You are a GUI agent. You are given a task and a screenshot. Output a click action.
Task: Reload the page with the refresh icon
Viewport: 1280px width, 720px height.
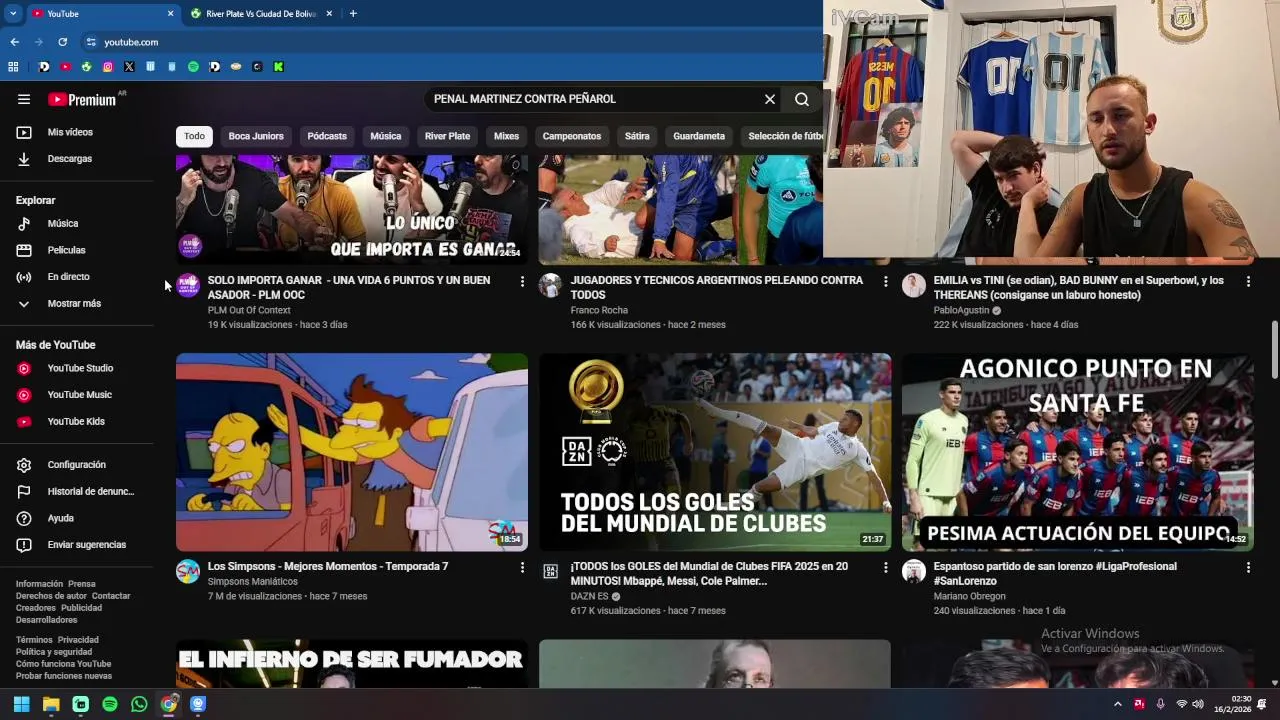[x=63, y=42]
